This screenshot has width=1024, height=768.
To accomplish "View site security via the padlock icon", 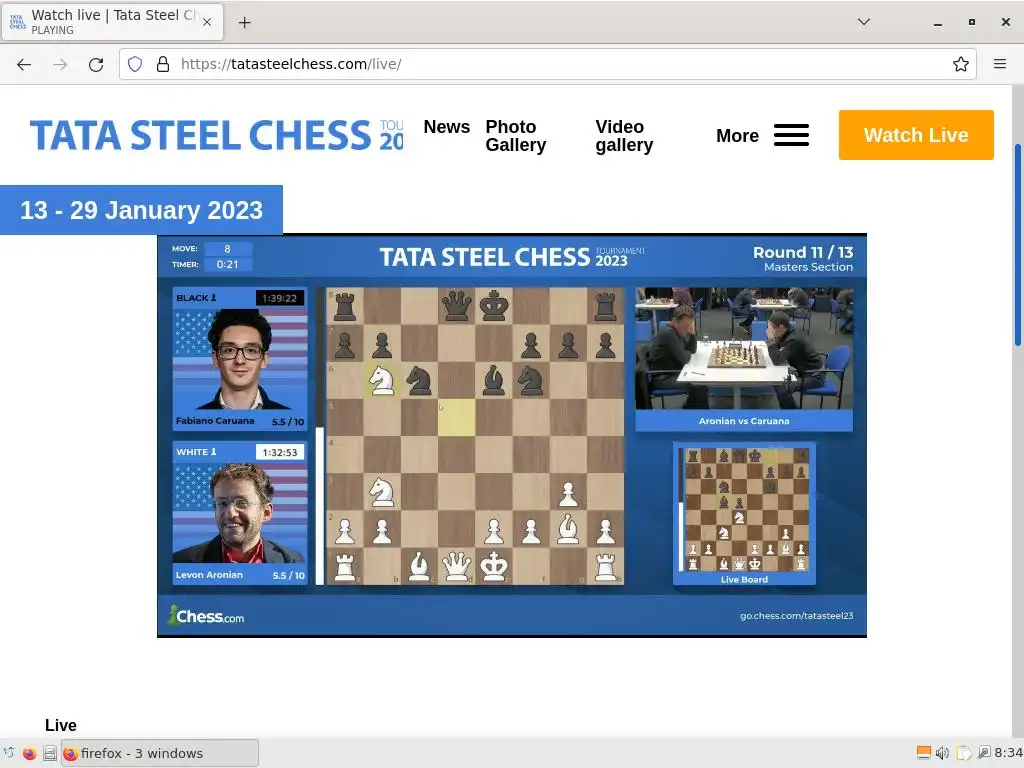I will [163, 64].
